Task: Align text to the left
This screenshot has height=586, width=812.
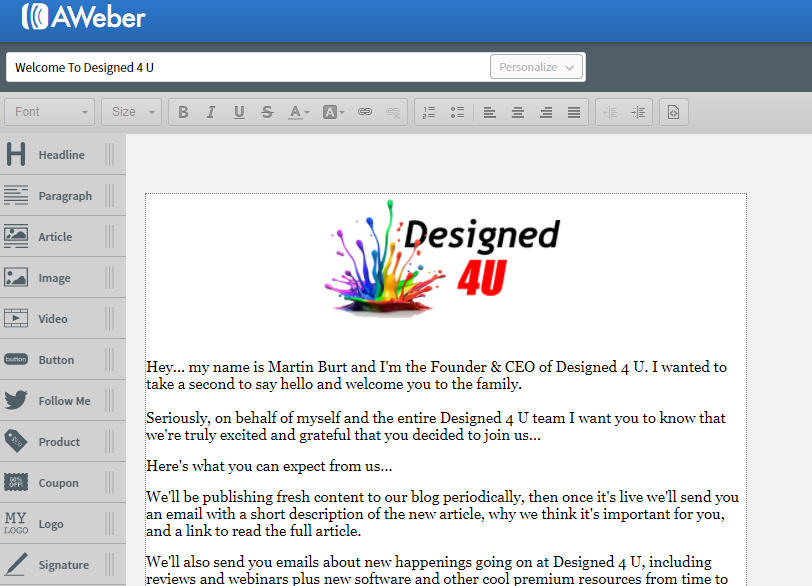Action: pyautogui.click(x=489, y=112)
